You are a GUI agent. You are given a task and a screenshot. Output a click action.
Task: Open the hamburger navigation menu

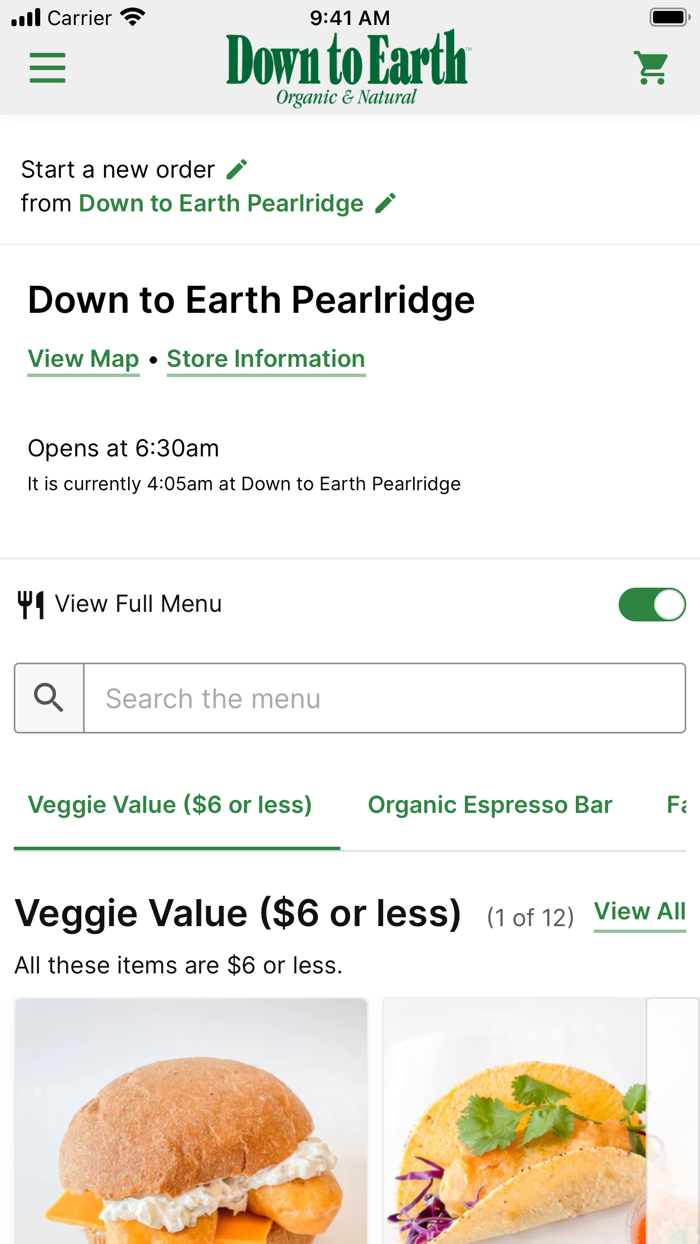tap(47, 67)
